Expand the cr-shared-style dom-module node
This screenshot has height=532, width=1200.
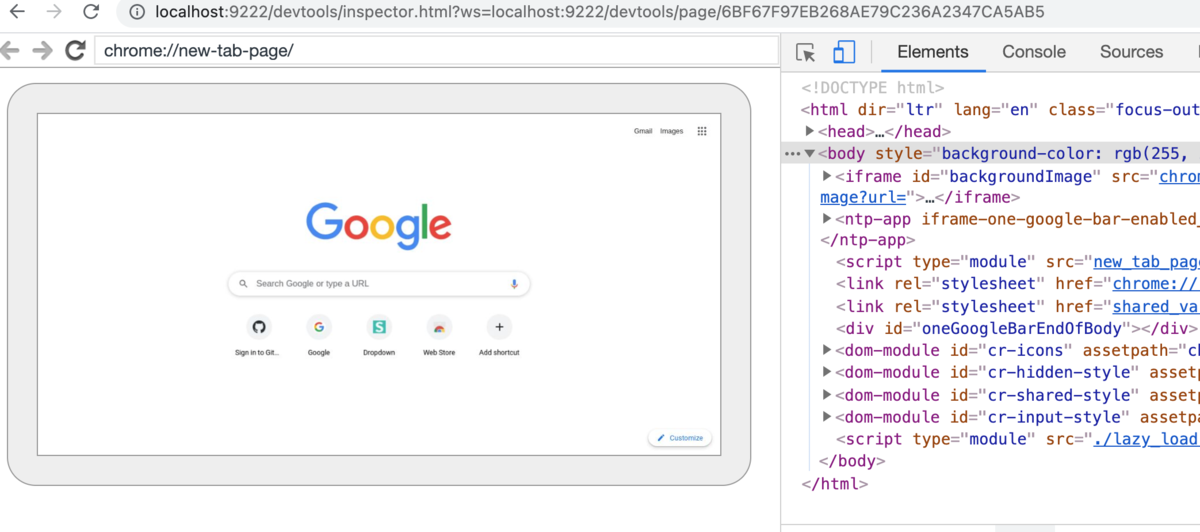[827, 394]
